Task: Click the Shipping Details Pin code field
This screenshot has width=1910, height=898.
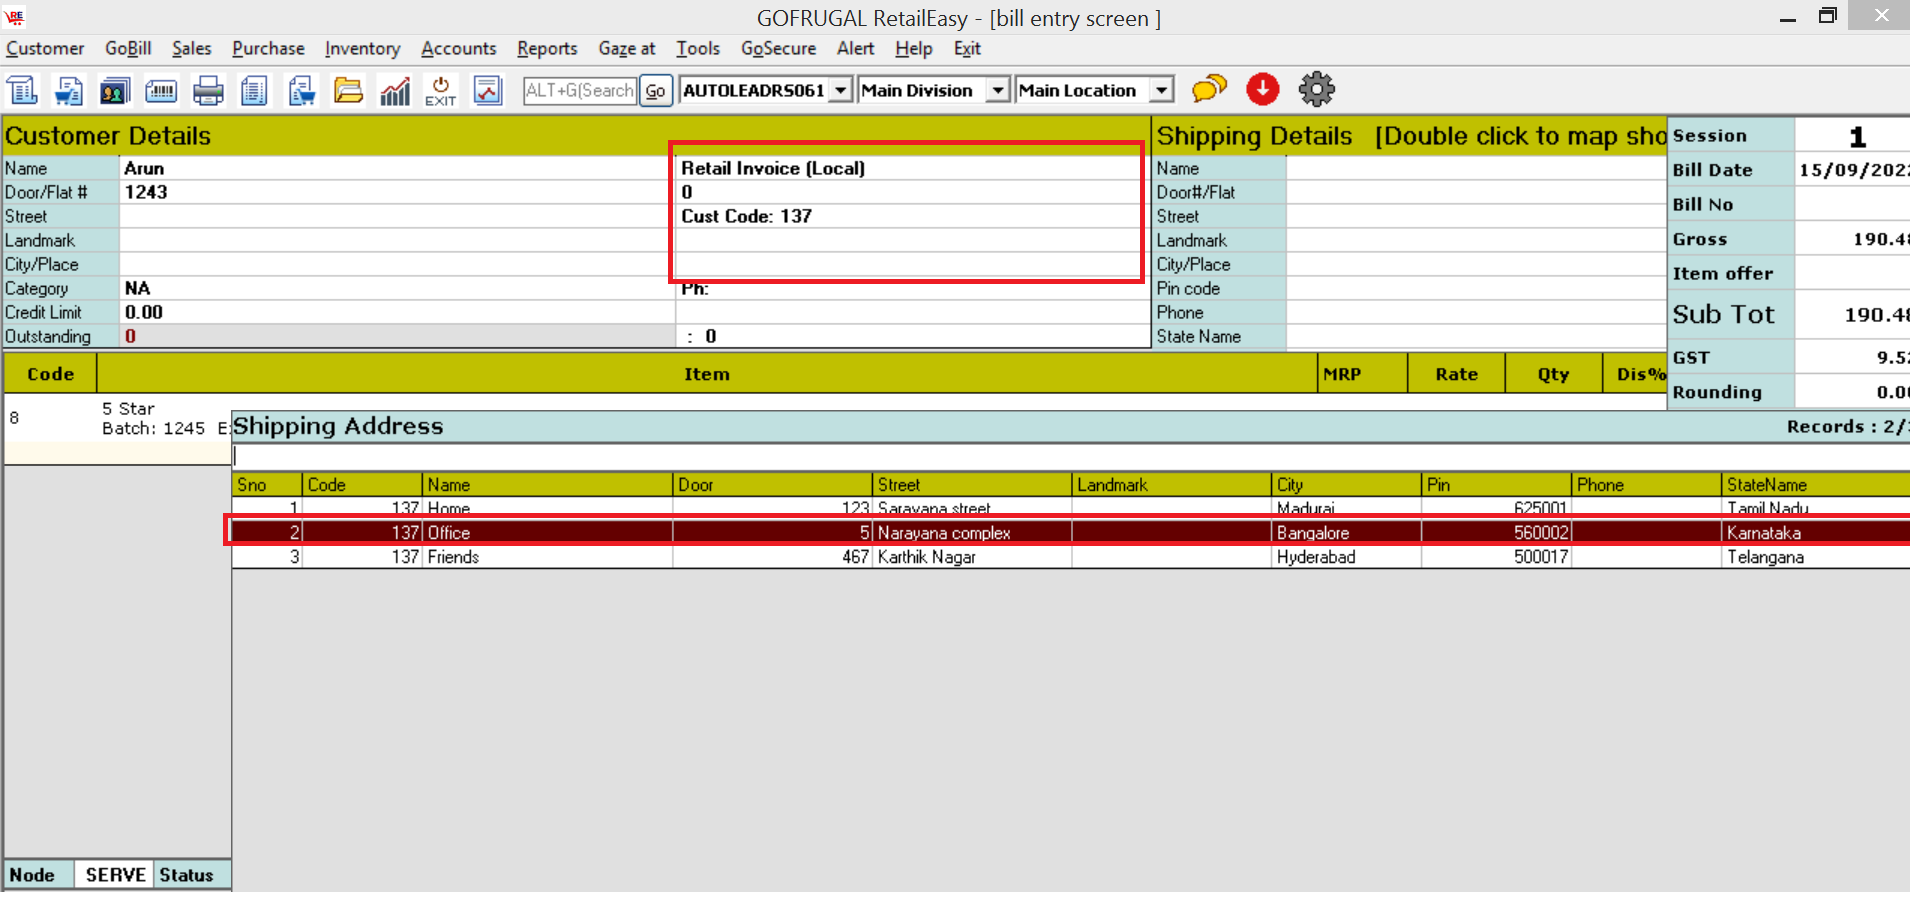Action: point(1476,288)
